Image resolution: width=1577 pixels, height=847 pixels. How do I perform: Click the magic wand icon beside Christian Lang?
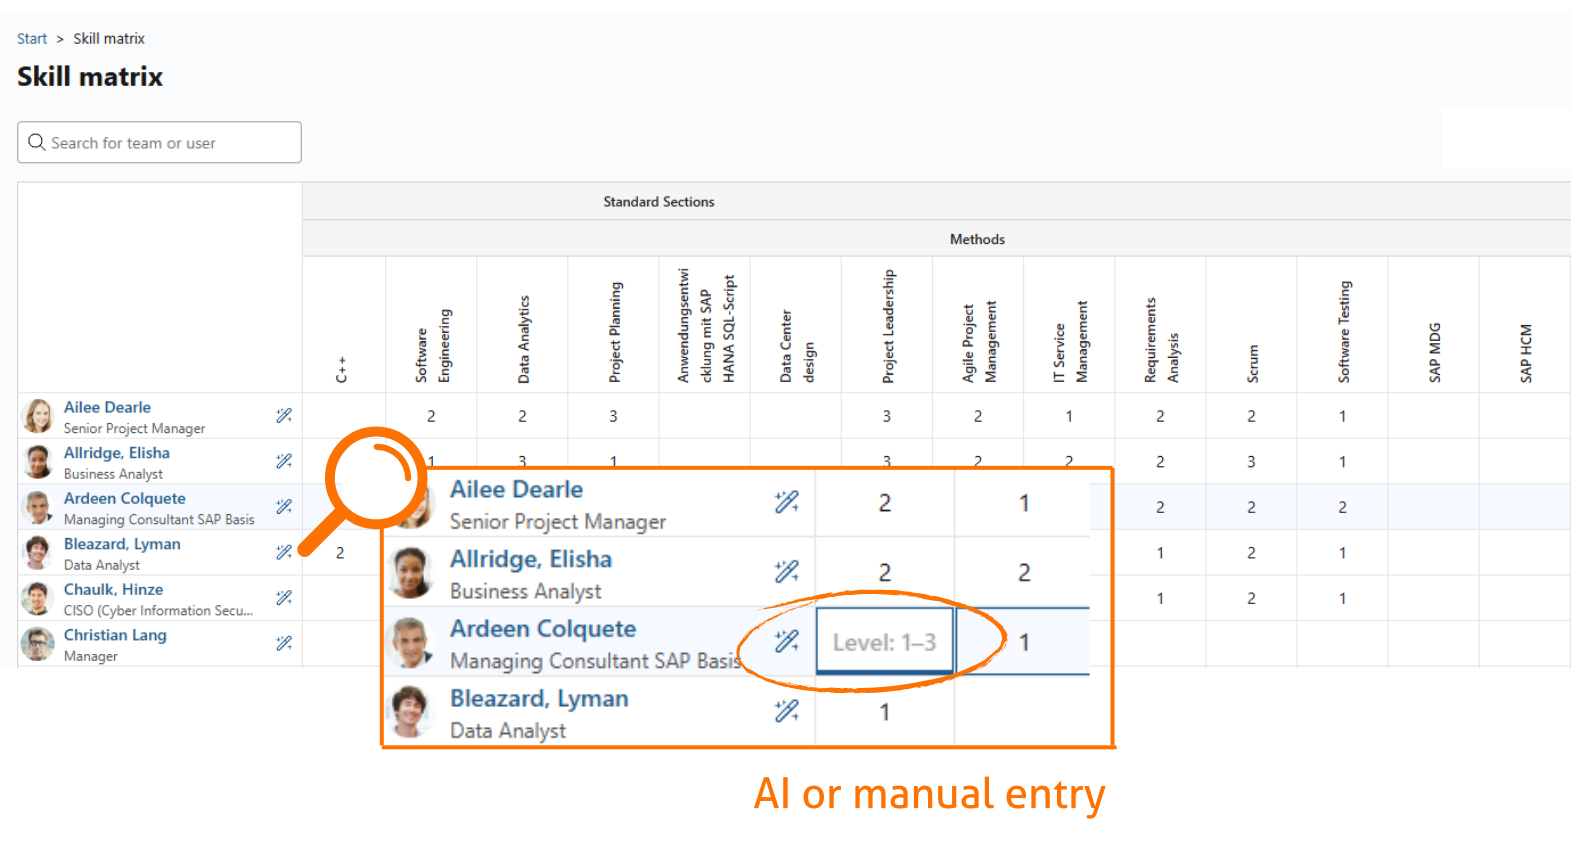(284, 643)
